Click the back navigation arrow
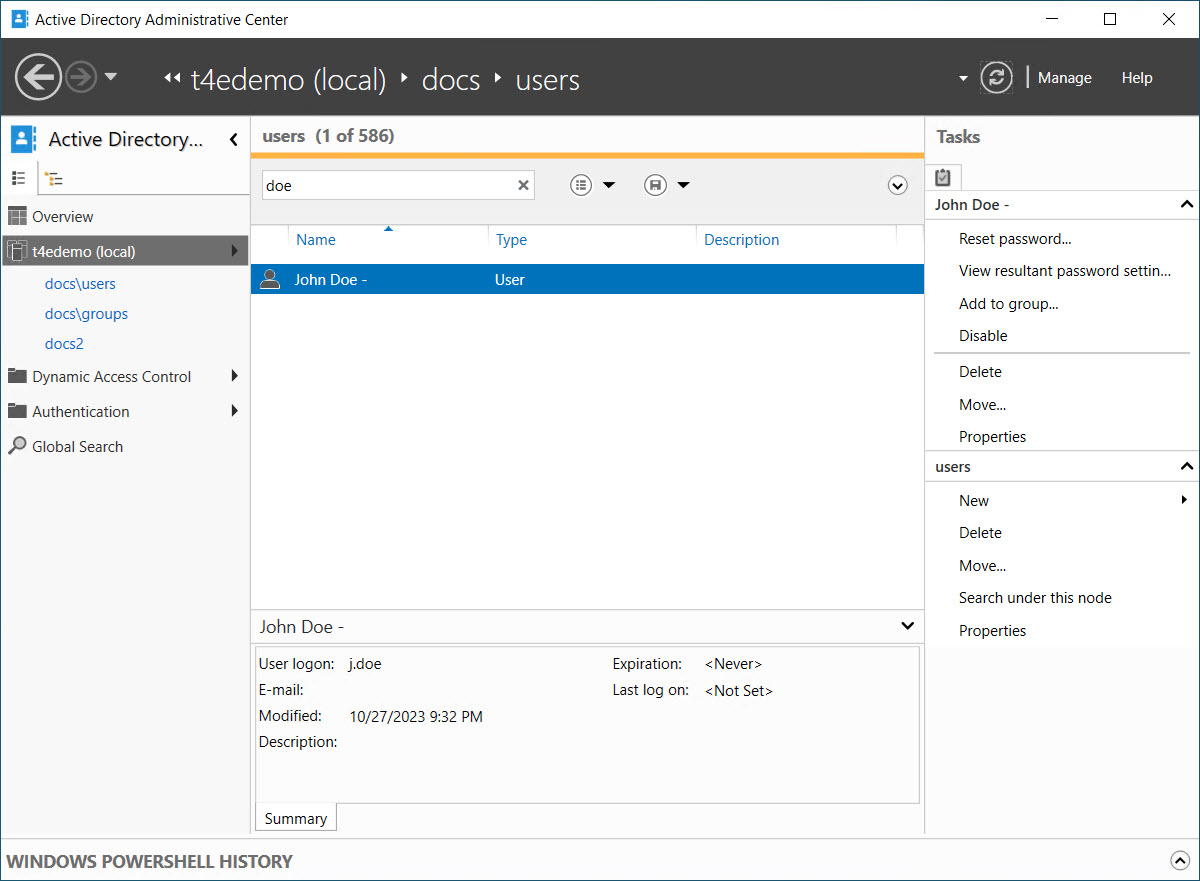The width and height of the screenshot is (1200, 881). coord(38,77)
